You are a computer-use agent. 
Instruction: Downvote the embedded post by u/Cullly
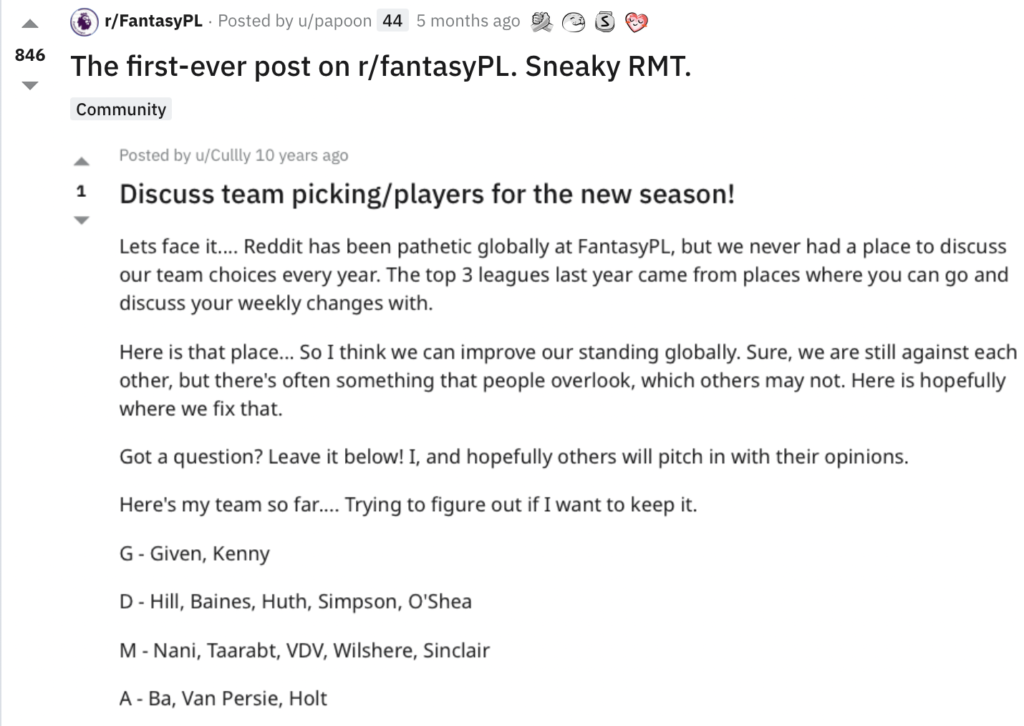click(x=82, y=220)
